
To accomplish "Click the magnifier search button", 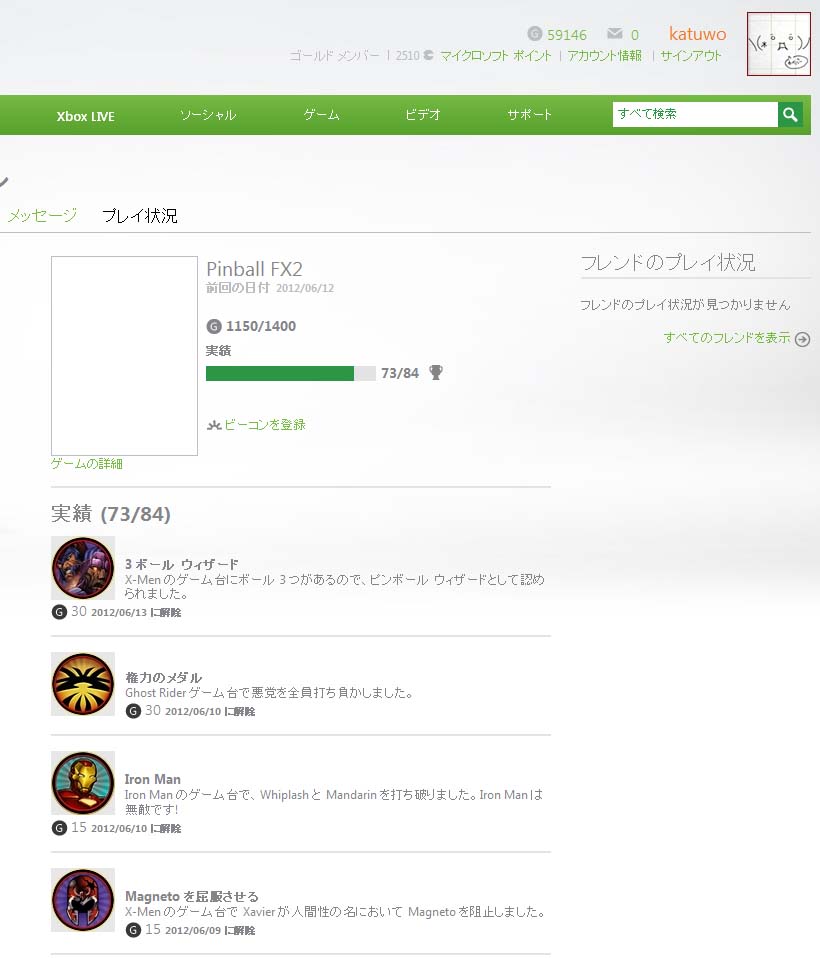I will point(790,114).
